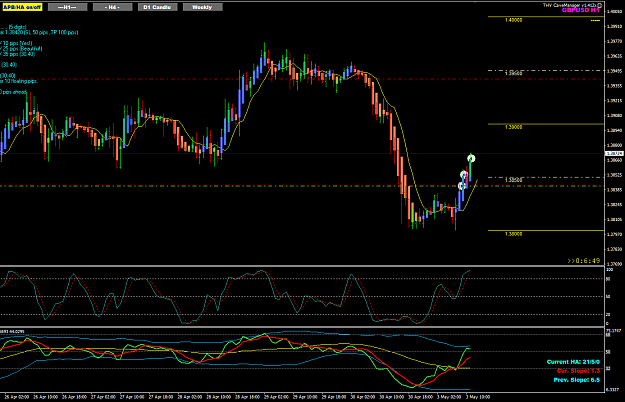The width and height of the screenshot is (625, 402).
Task: Click the current price tag on price axis
Action: tap(614, 154)
